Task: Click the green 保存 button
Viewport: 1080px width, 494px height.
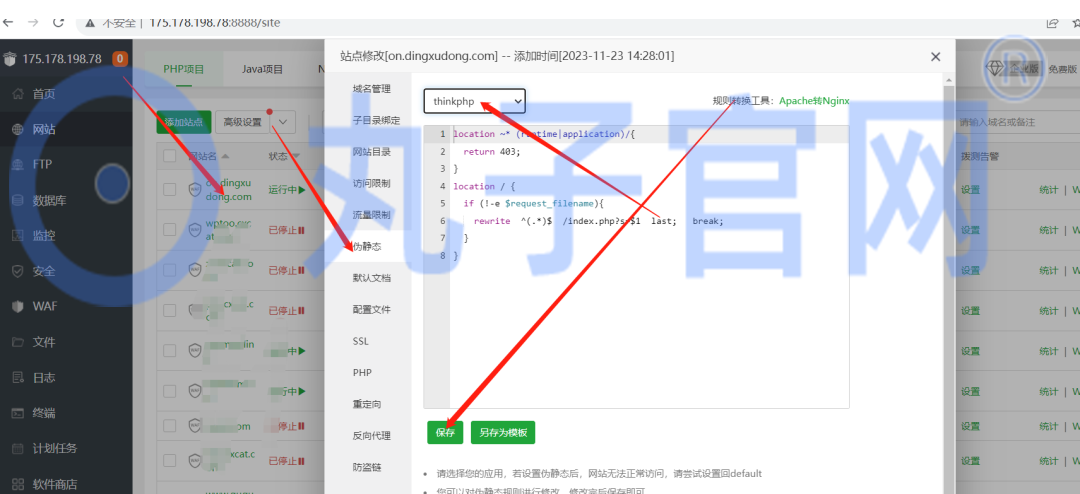Action: click(x=445, y=433)
